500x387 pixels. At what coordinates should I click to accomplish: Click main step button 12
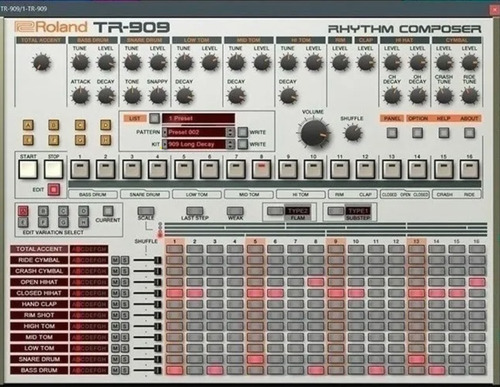point(365,169)
